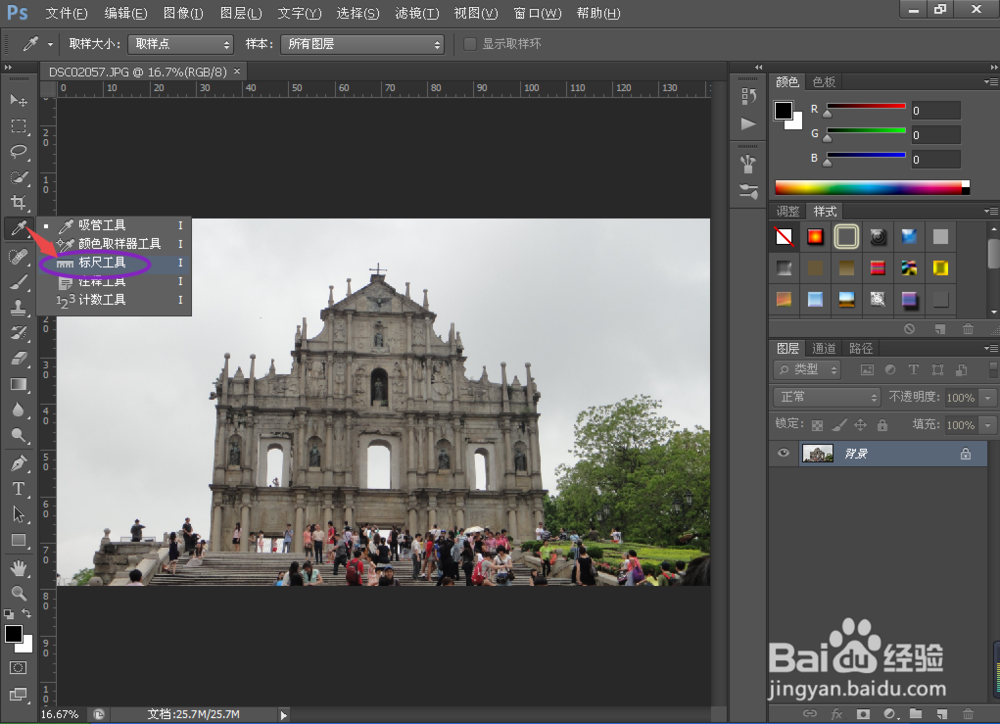Viewport: 1000px width, 724px height.
Task: Toggle lock image pixels brush icon
Action: pos(839,425)
